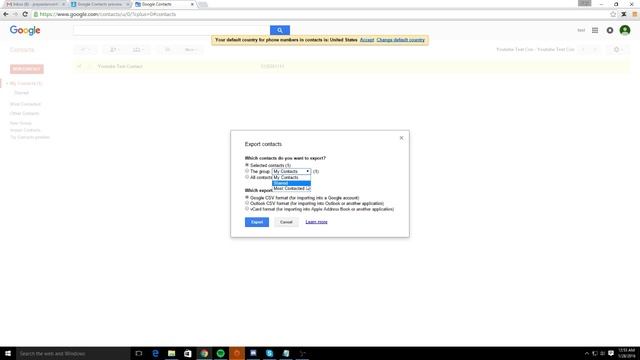Screen dimensions: 640x360
Task: Open the Google notifications icon
Action: pos(610,30)
